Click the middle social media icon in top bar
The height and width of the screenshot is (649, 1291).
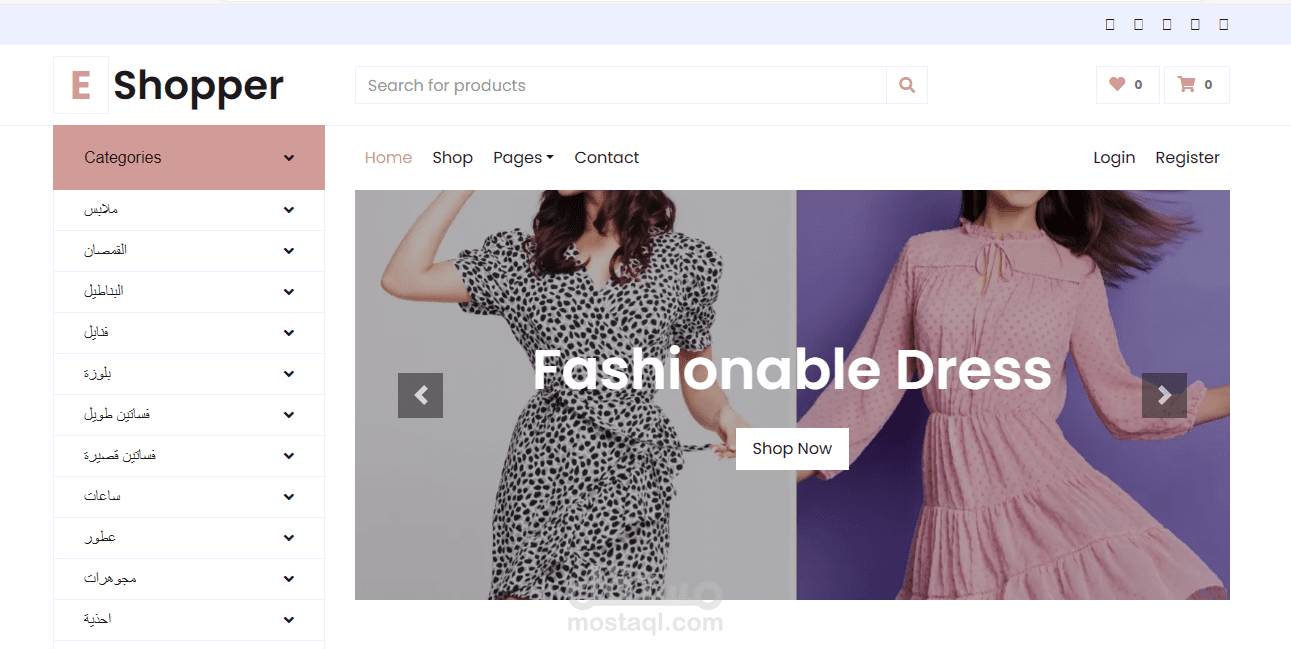click(1166, 24)
